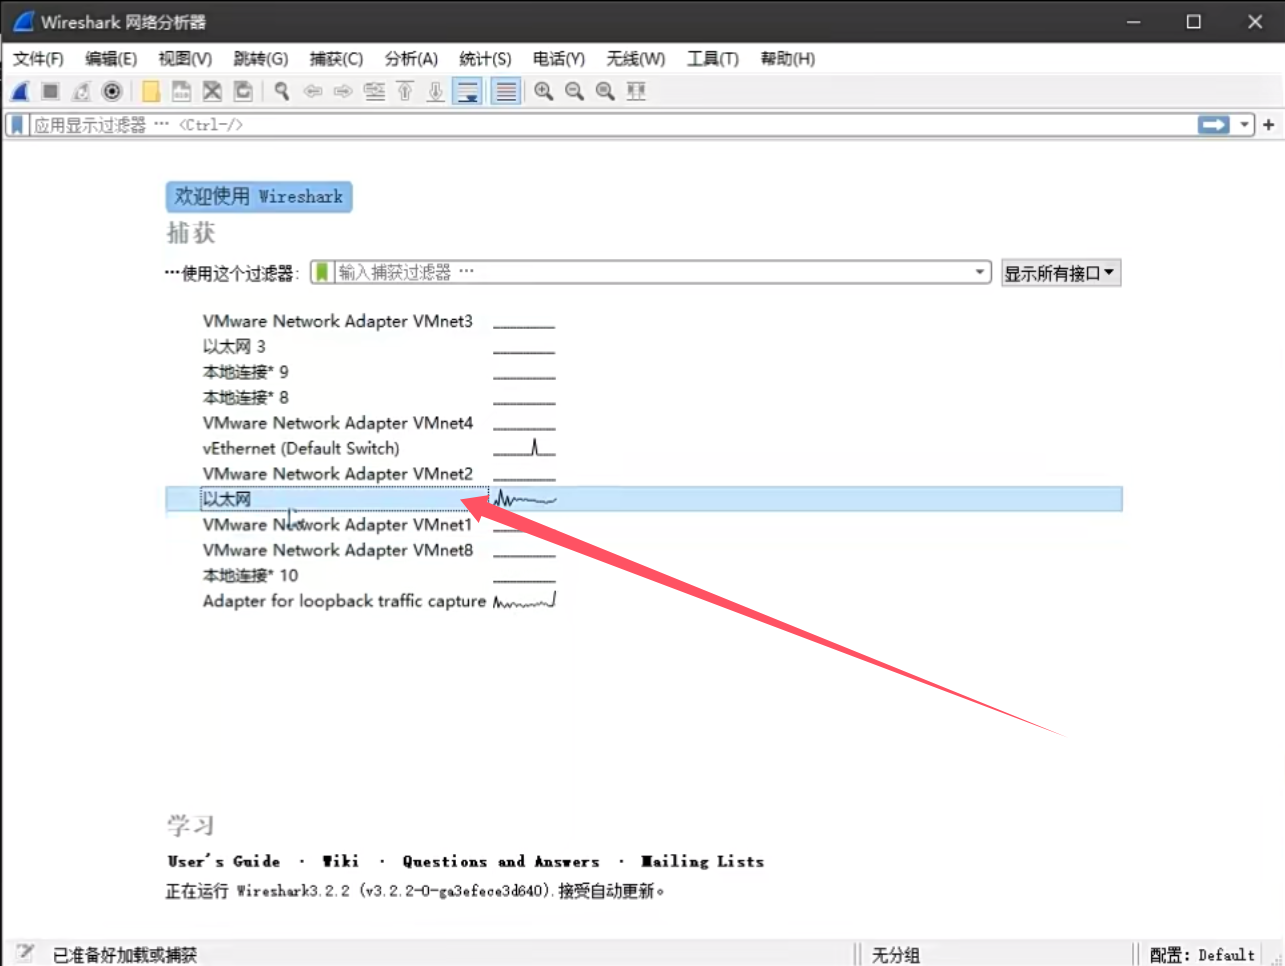Click the expert info icon in status bar
1285x966 pixels.
click(x=25, y=954)
